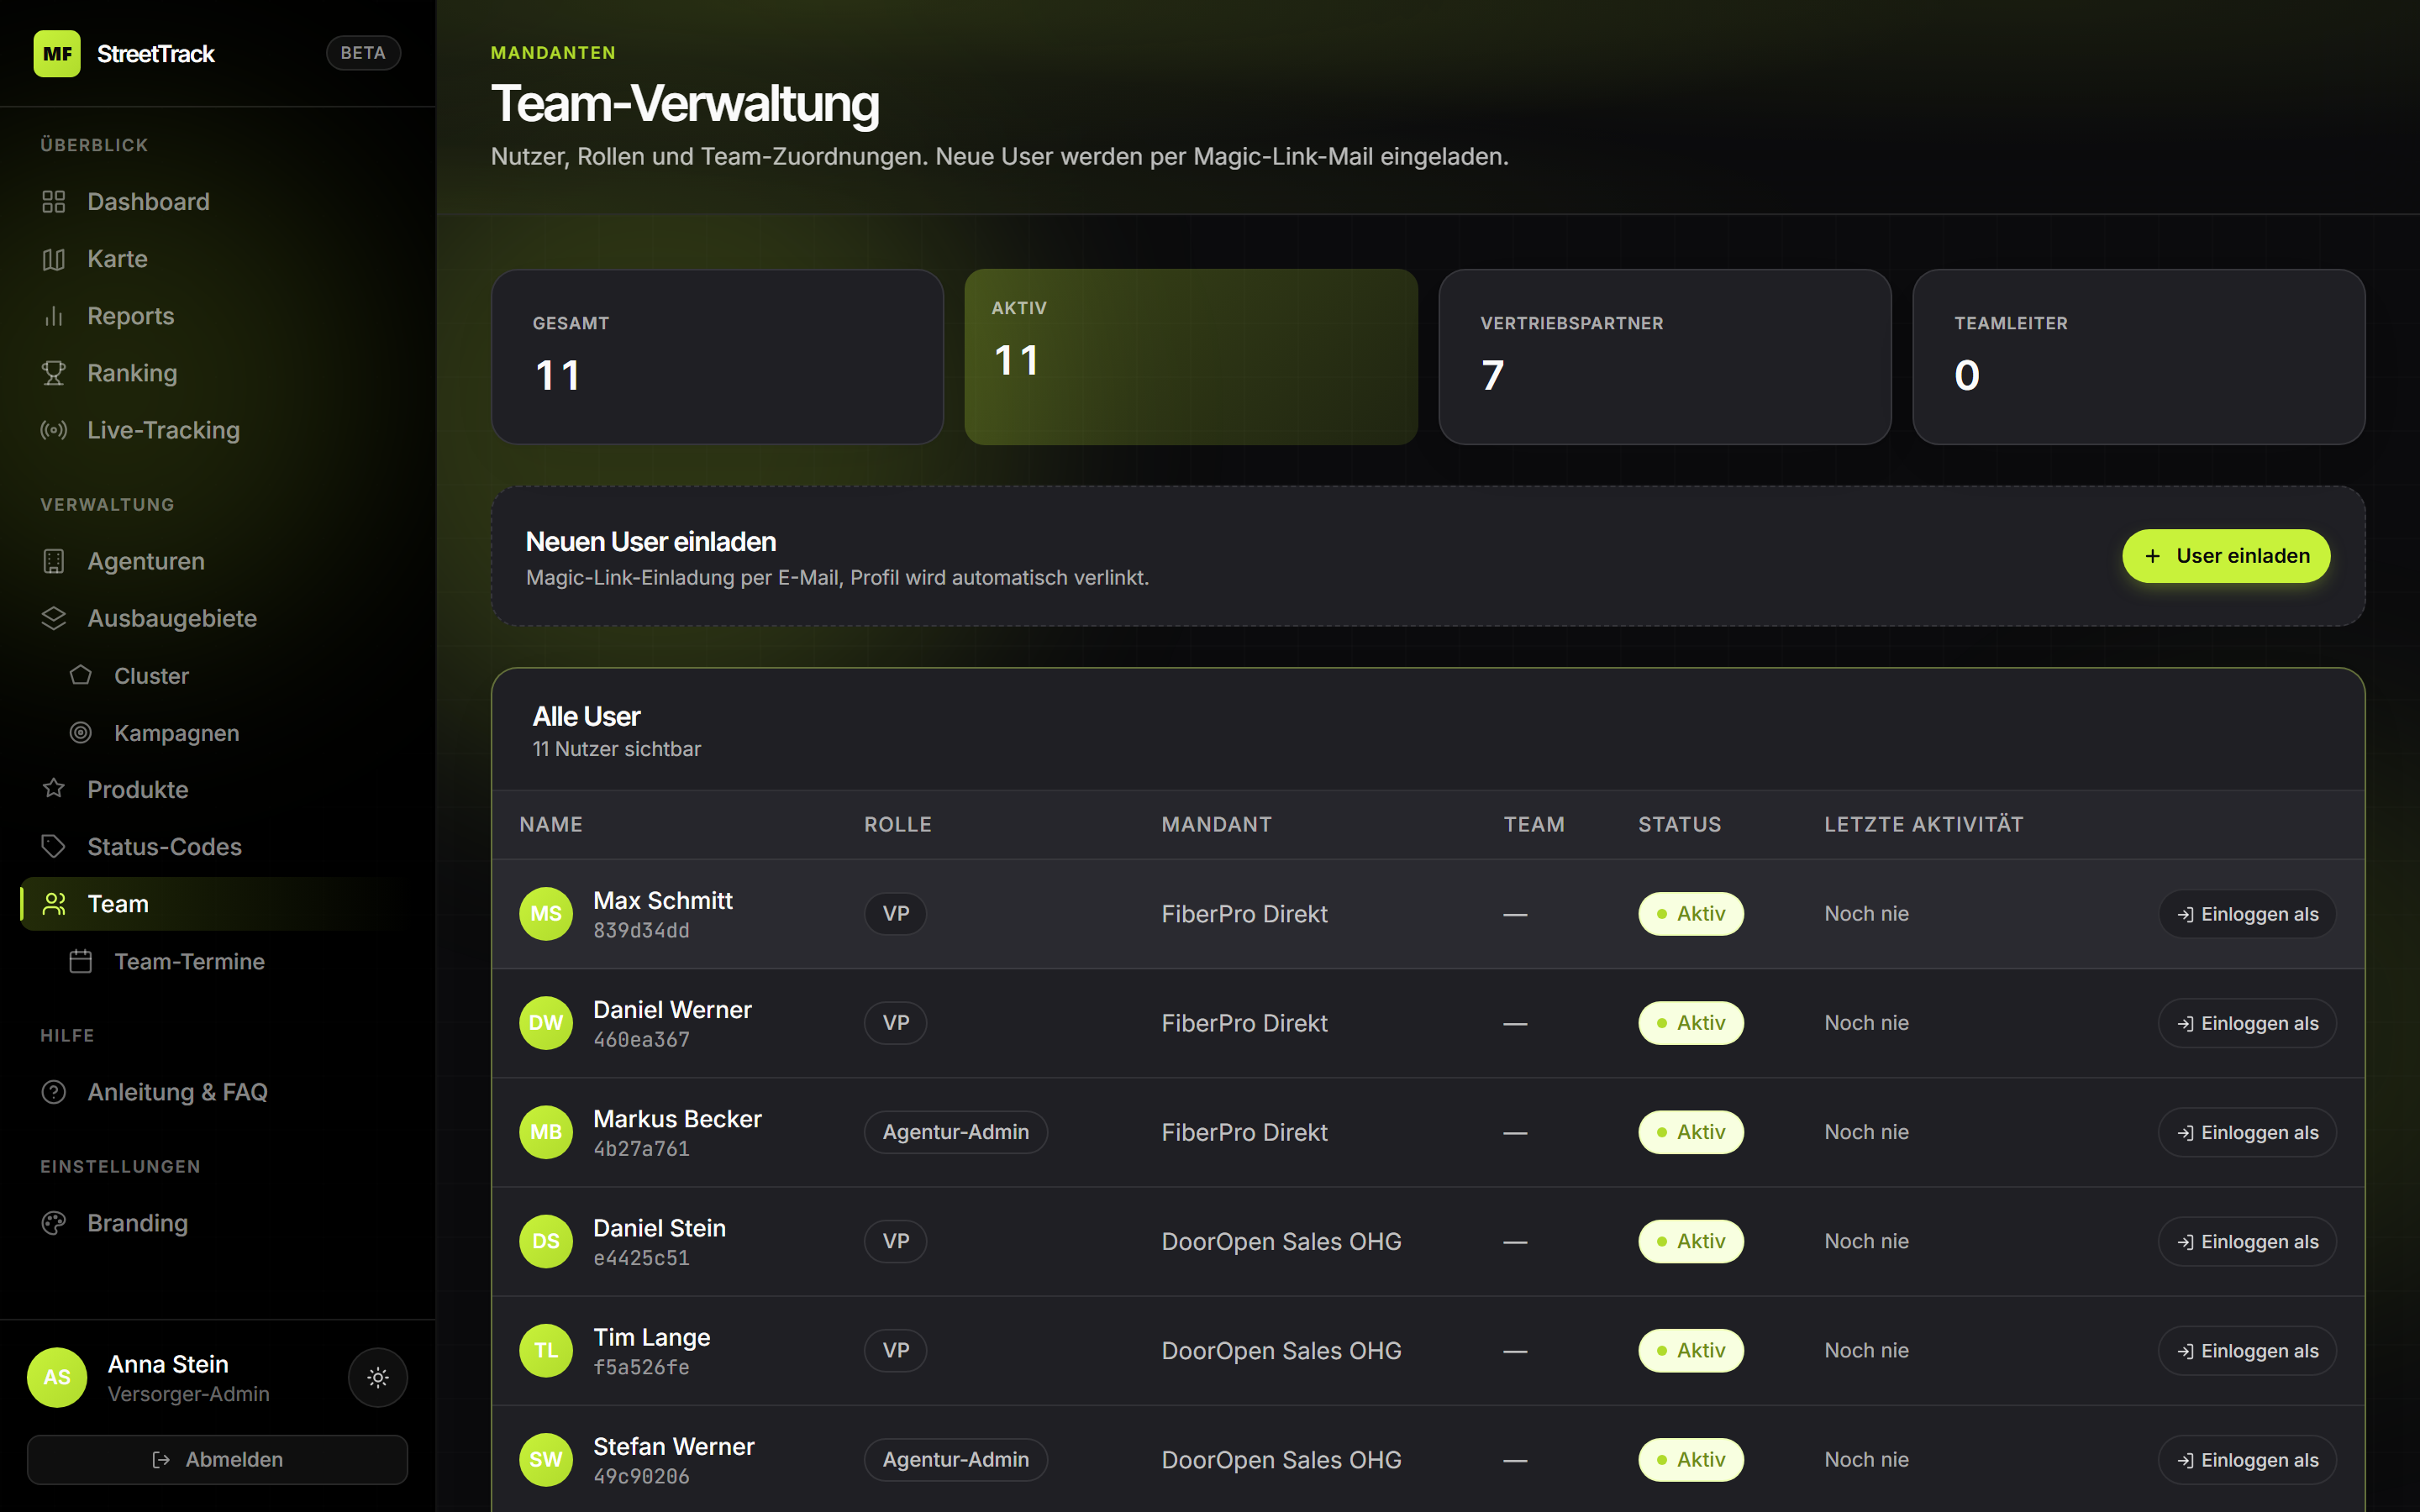
Task: Click the Agenturen building icon
Action: [x=54, y=561]
